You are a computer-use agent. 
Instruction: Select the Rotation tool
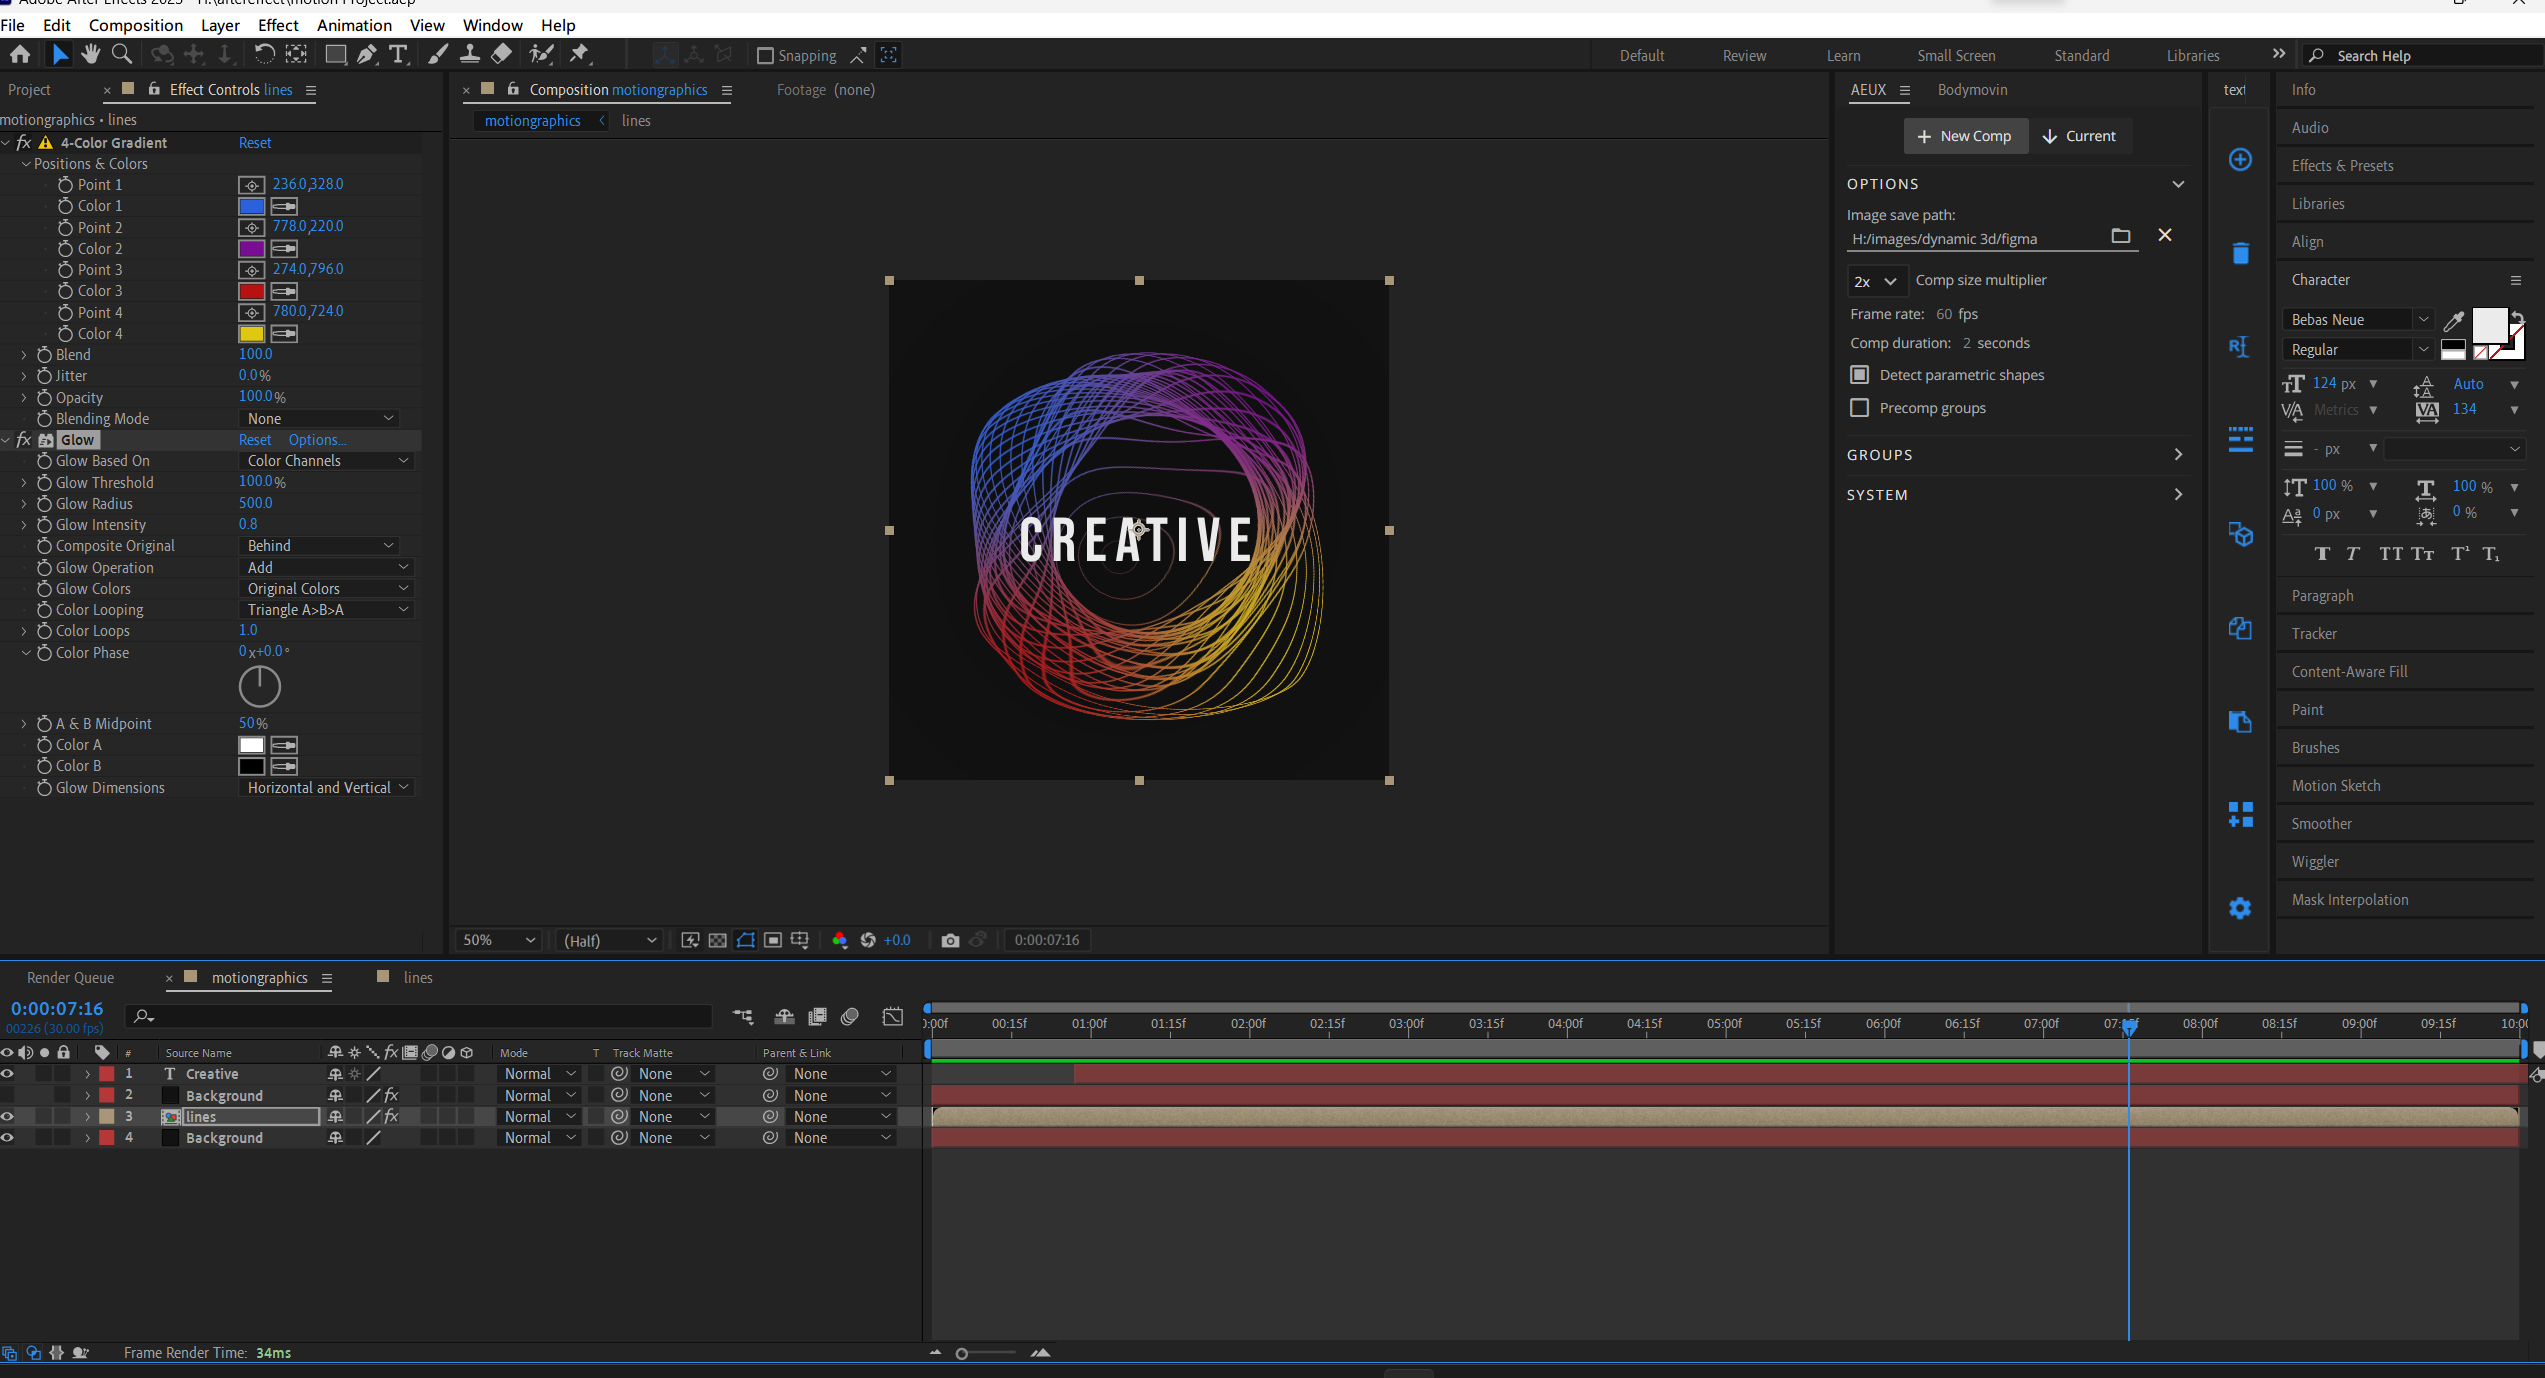point(264,55)
